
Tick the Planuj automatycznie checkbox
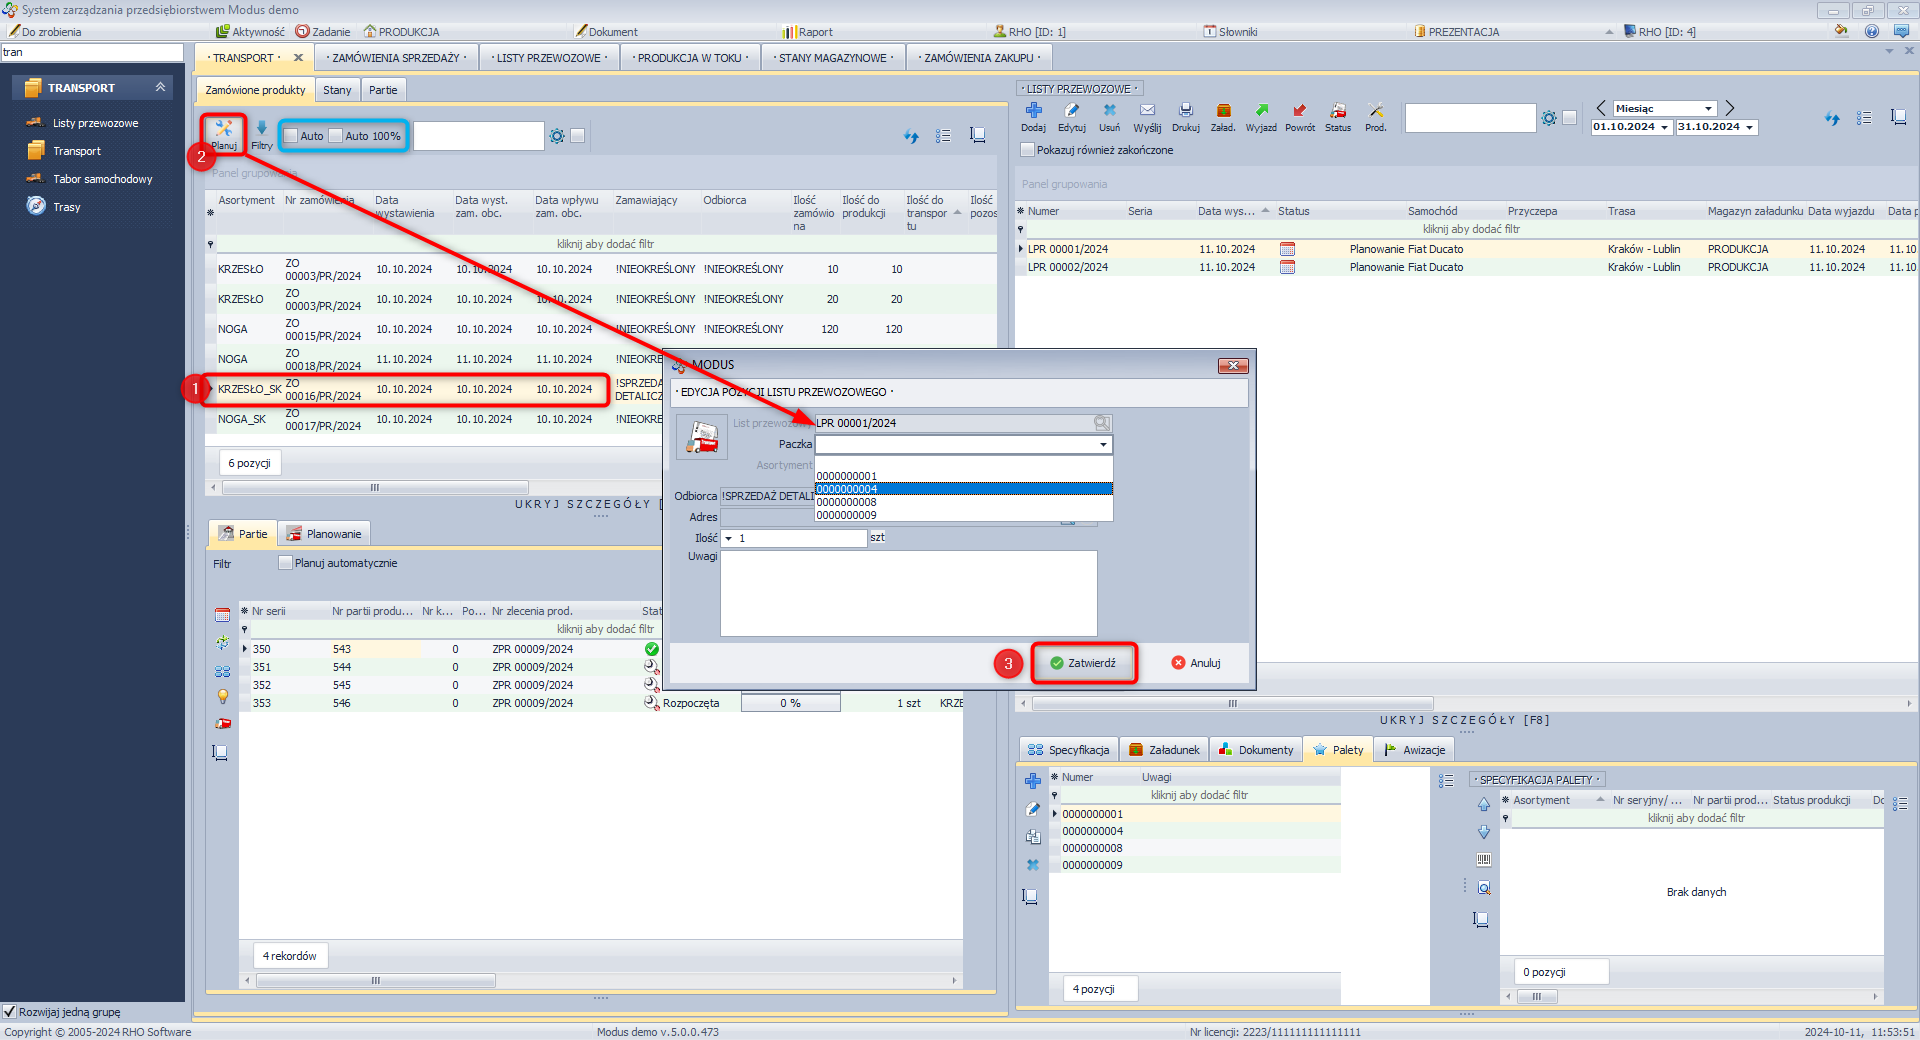[285, 563]
